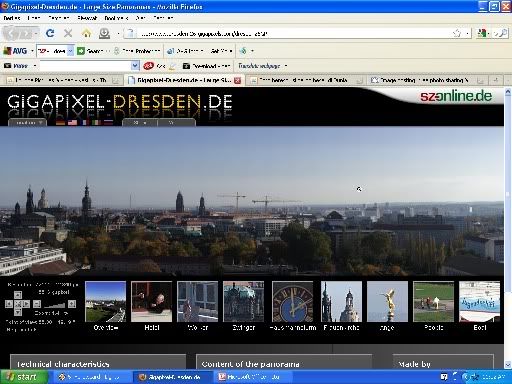
Task: Close the Gigapixel-Dresden.de tab
Action: click(x=237, y=80)
